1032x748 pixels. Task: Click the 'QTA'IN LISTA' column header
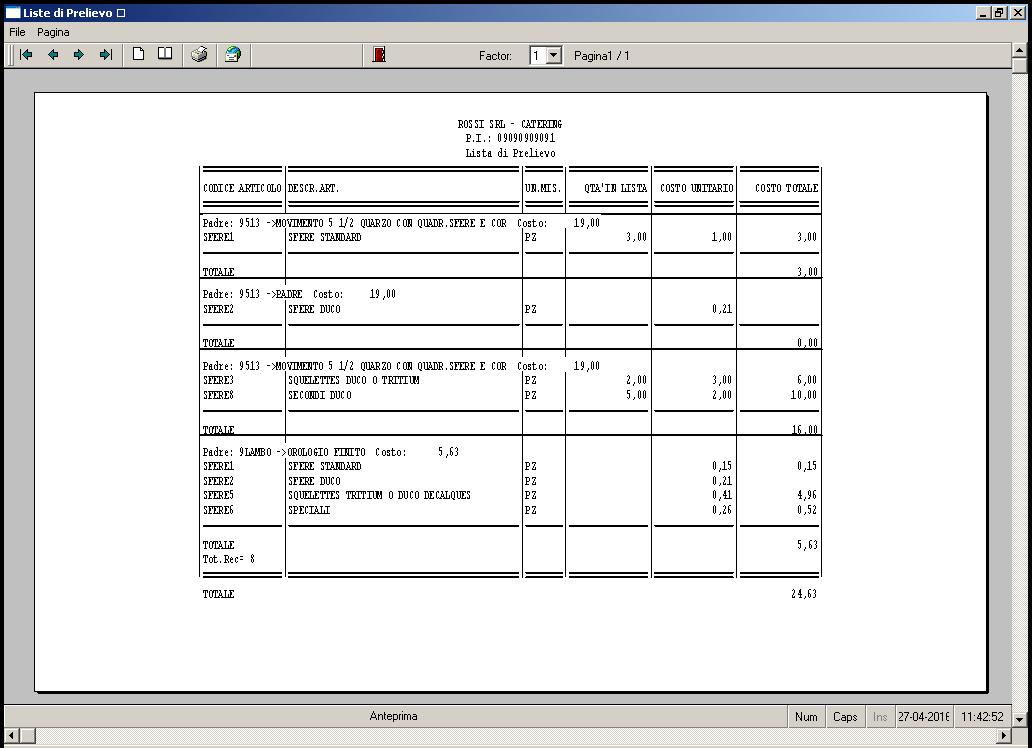(x=615, y=188)
